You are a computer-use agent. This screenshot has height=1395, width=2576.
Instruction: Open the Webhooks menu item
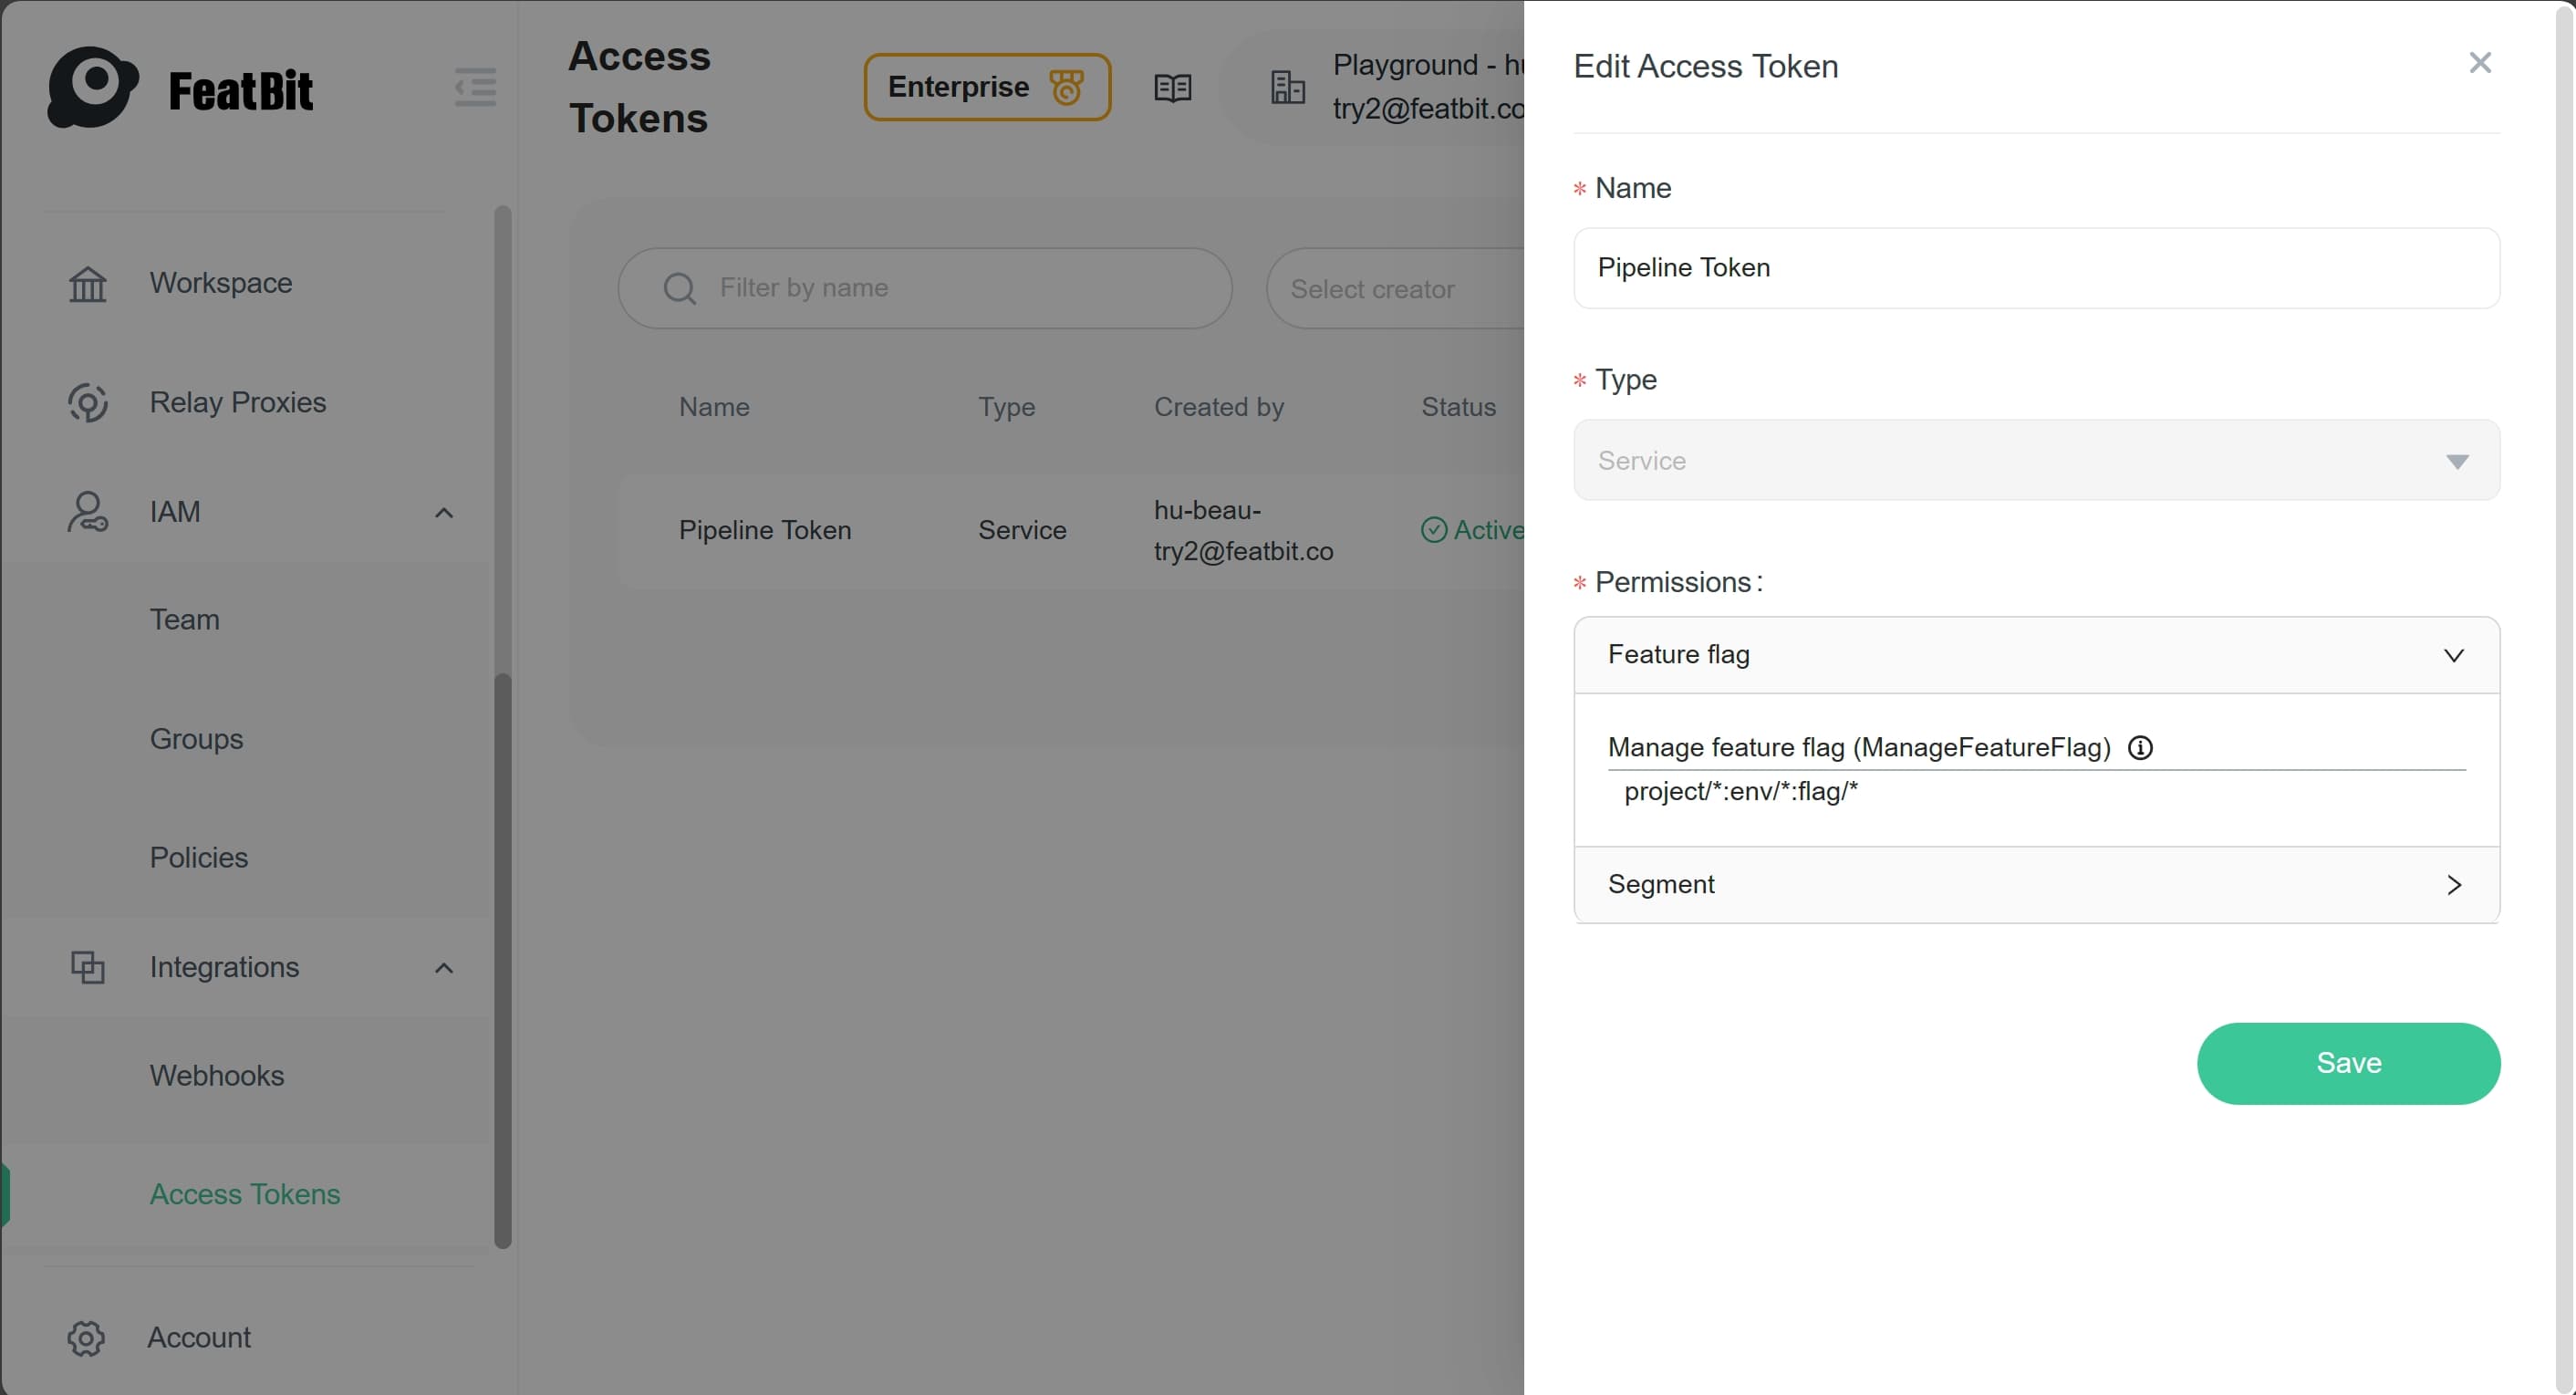click(217, 1075)
